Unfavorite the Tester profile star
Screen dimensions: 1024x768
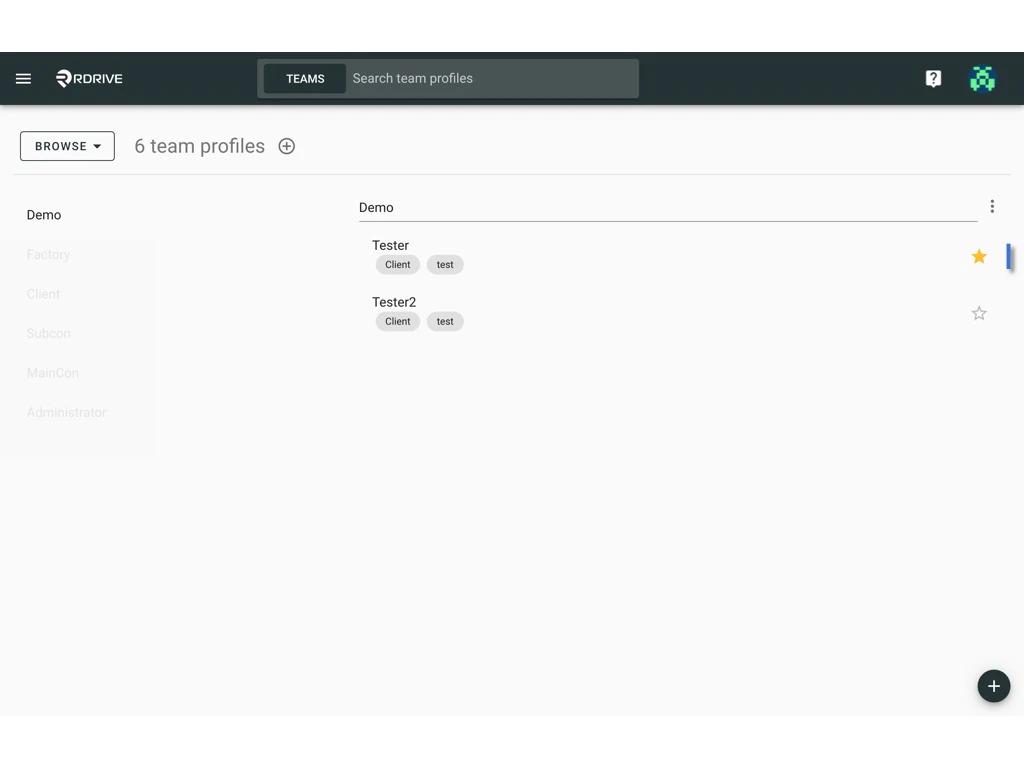pyautogui.click(x=978, y=256)
